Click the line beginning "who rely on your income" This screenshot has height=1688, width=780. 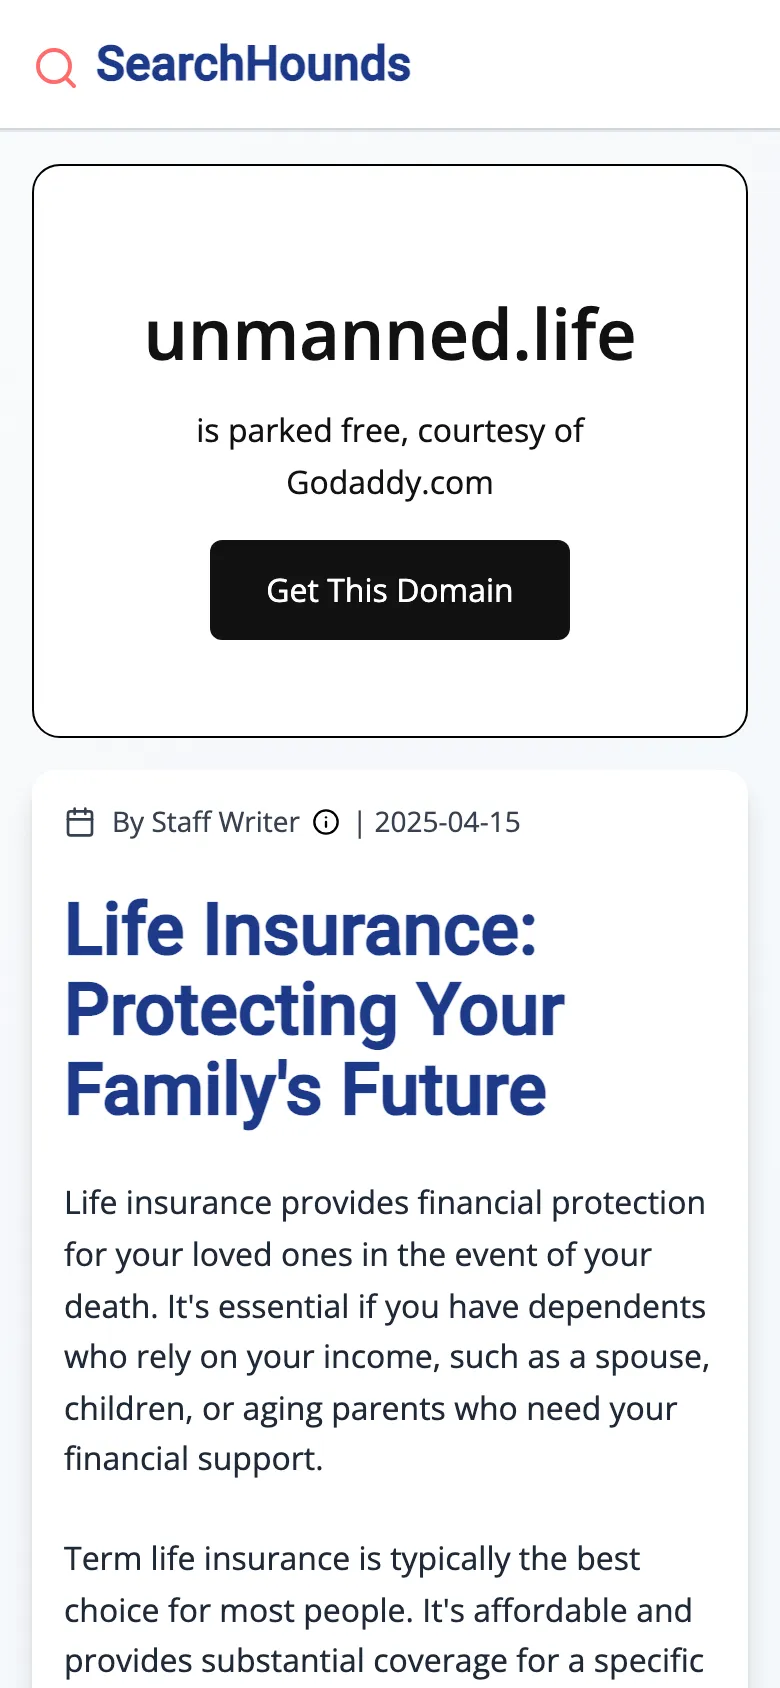387,1357
